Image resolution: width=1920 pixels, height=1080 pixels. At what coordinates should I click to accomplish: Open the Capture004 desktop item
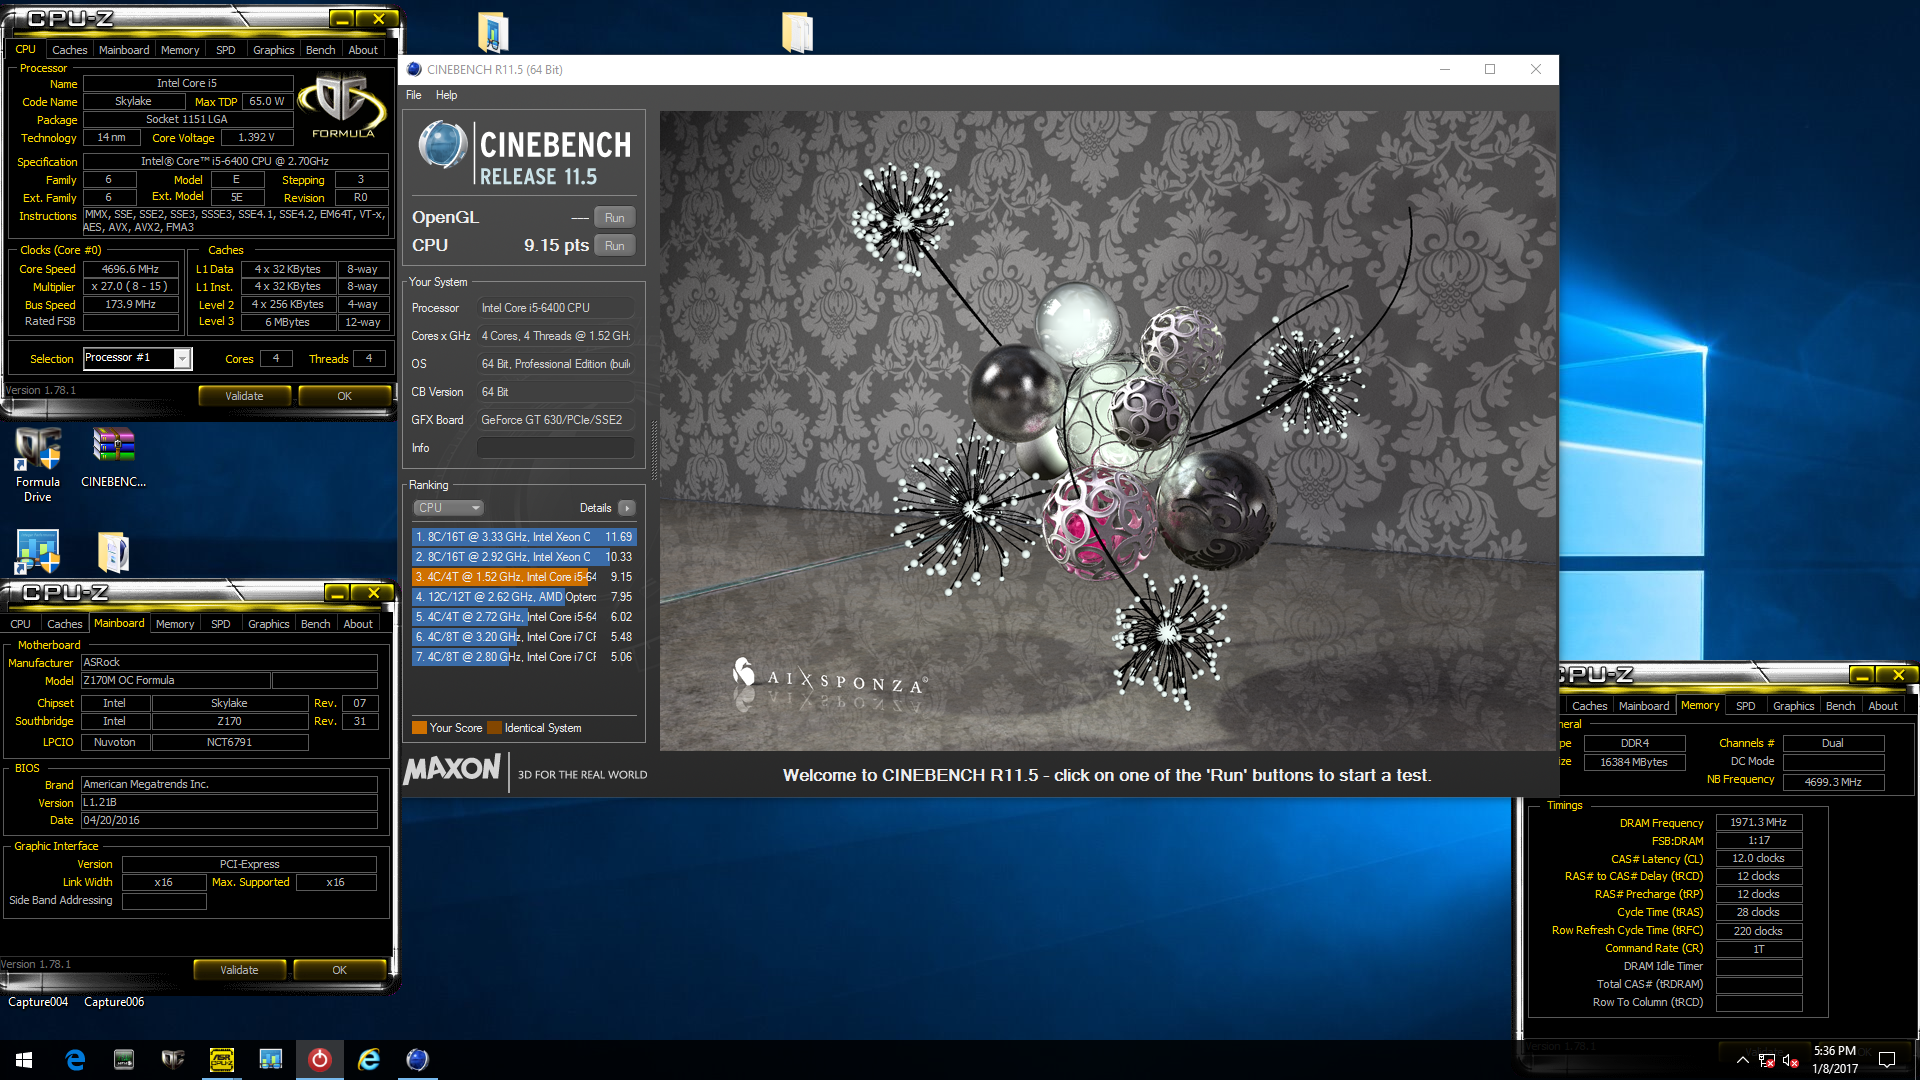(x=38, y=1002)
